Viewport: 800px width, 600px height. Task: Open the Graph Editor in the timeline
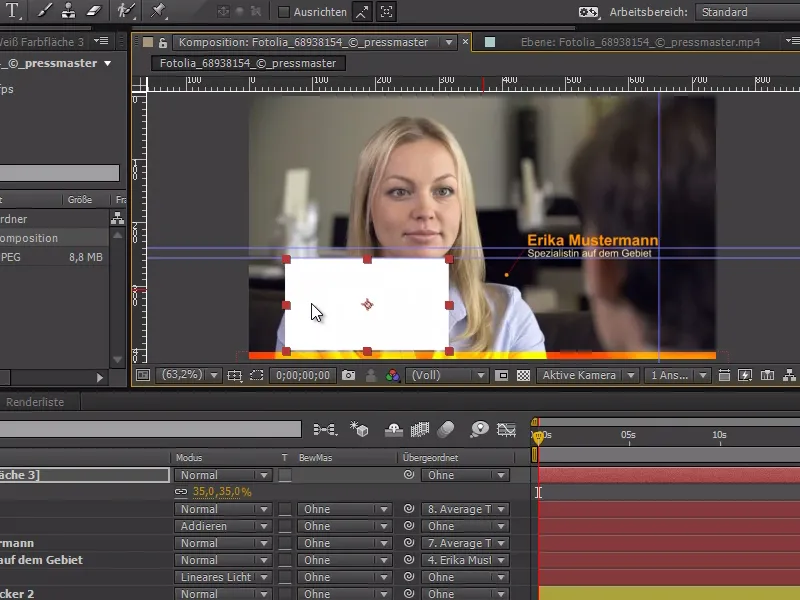click(507, 428)
